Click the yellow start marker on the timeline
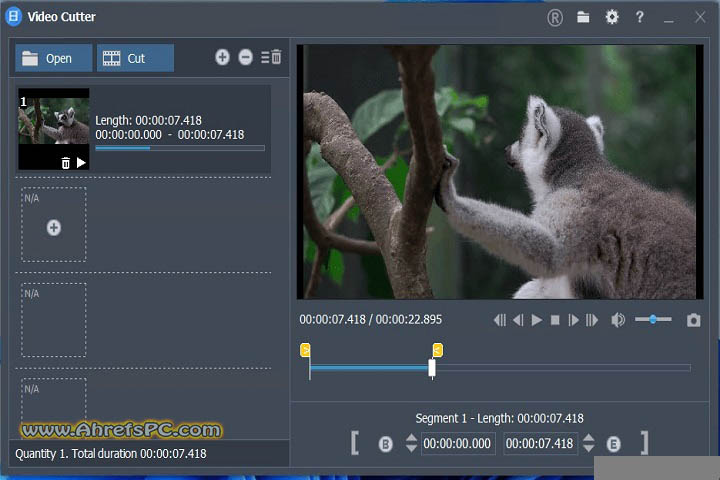720x480 pixels. tap(305, 350)
